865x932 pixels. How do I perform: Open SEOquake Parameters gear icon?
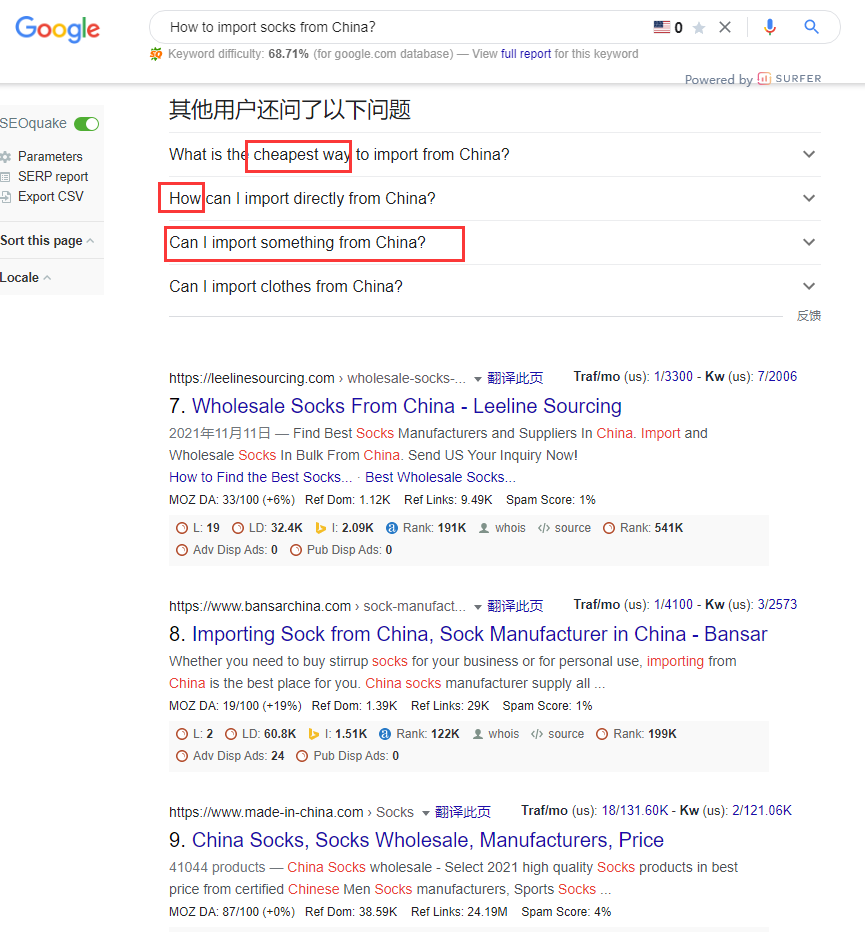[x=6, y=157]
